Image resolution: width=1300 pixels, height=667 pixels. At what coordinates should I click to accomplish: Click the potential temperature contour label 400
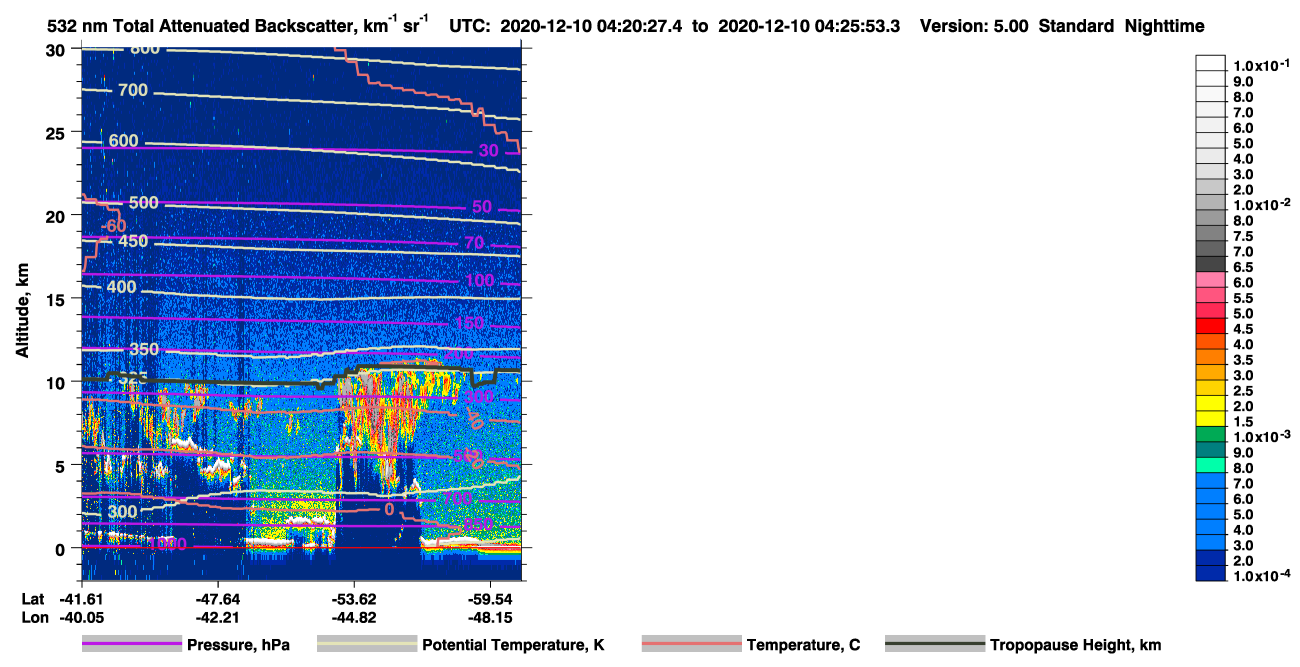120,287
